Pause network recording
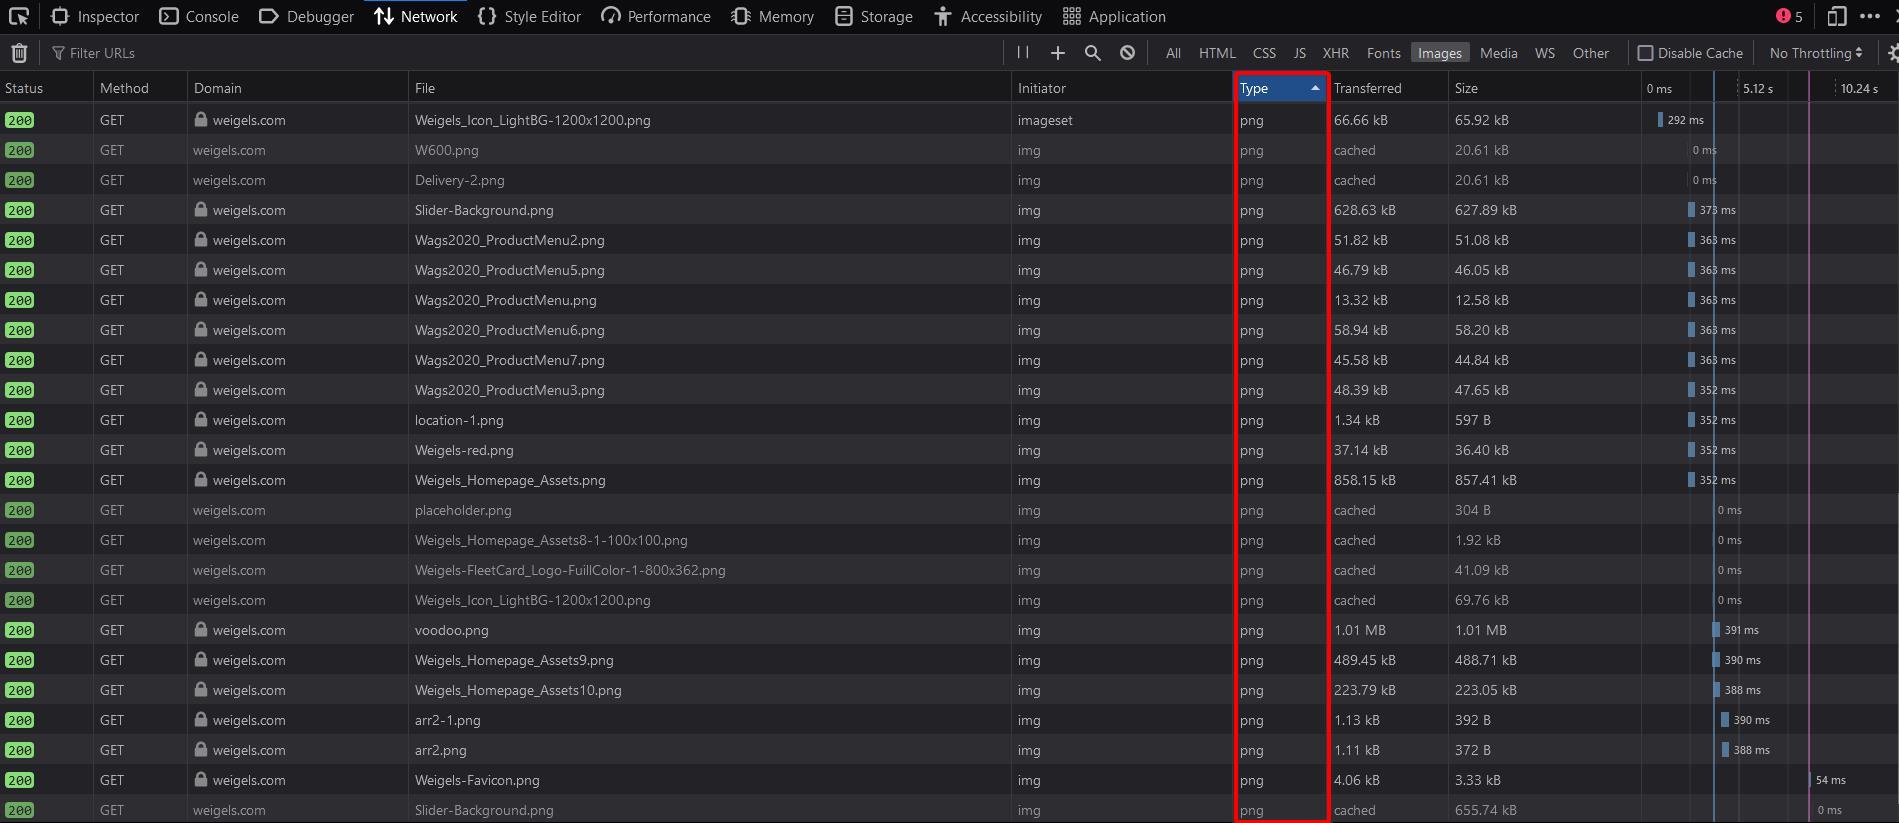The image size is (1899, 823). tap(1023, 53)
